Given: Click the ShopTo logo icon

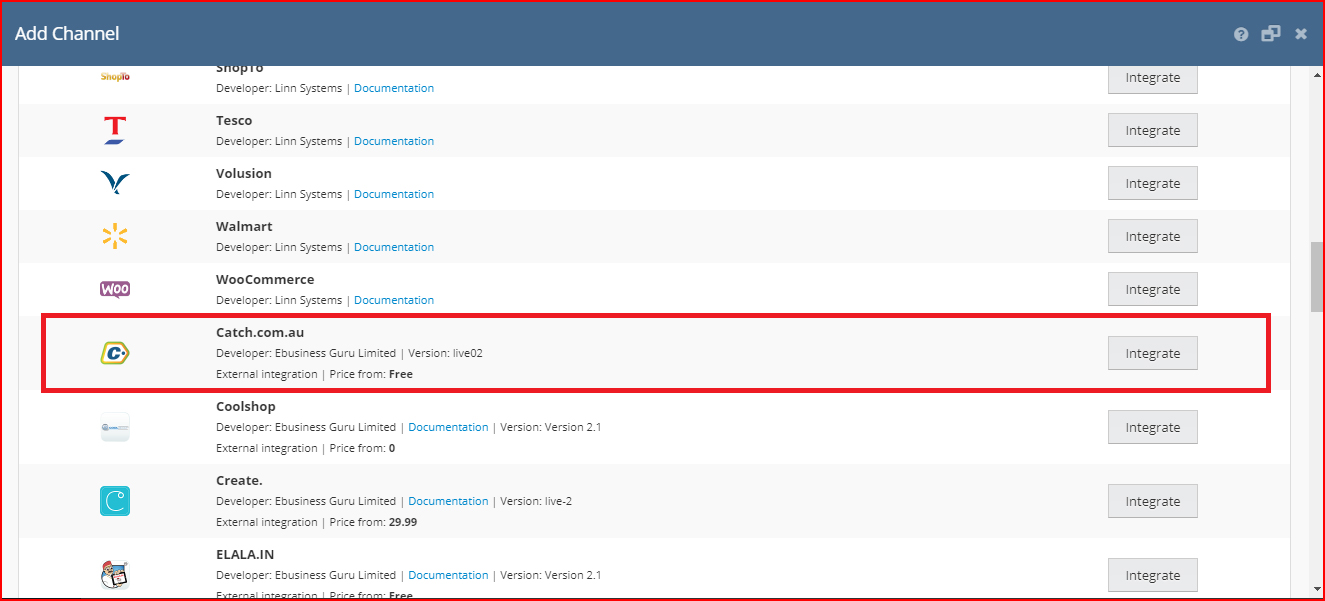Looking at the screenshot, I should [116, 76].
